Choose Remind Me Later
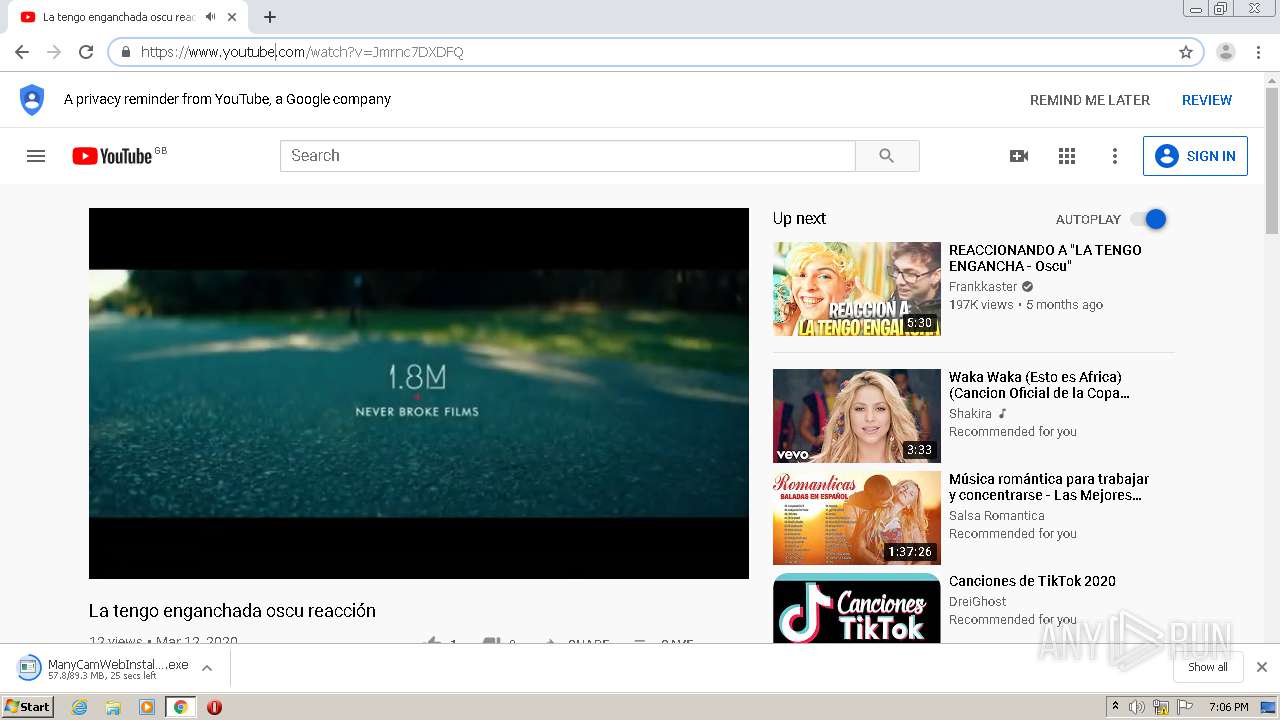1280x720 pixels. coord(1090,100)
